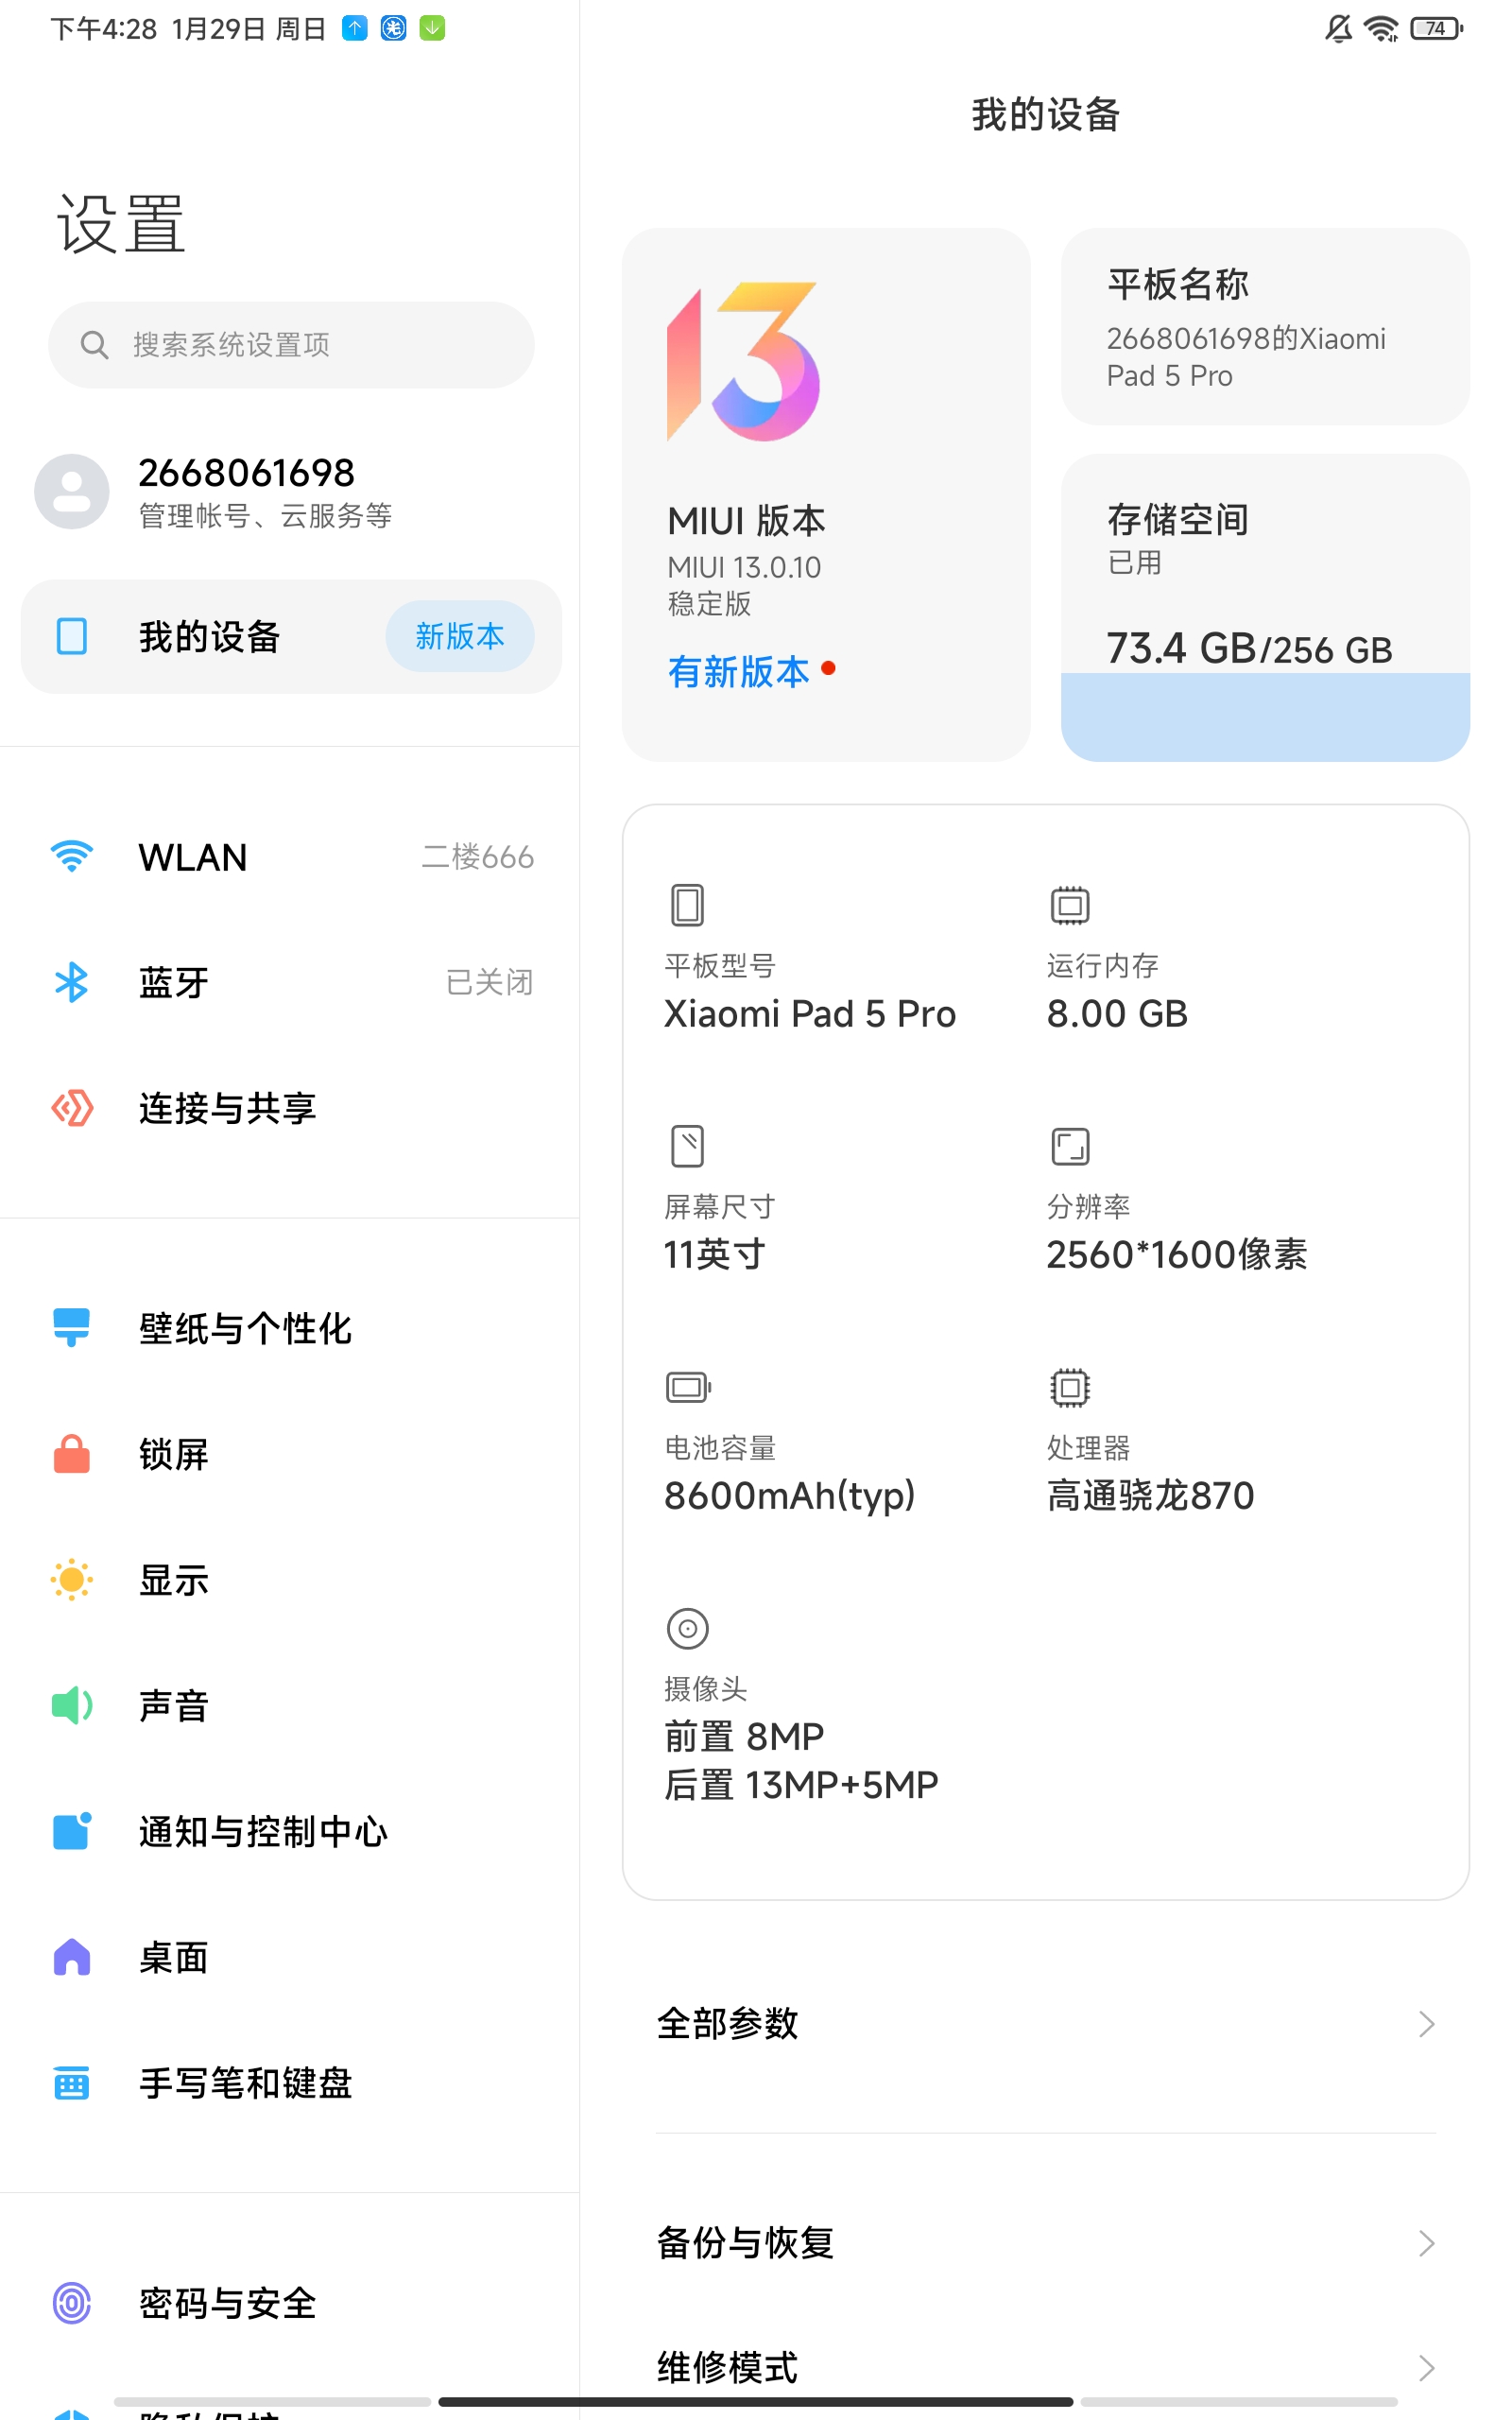1512x2420 pixels.
Task: Select 我的设备 in settings sidebar
Action: [x=210, y=636]
